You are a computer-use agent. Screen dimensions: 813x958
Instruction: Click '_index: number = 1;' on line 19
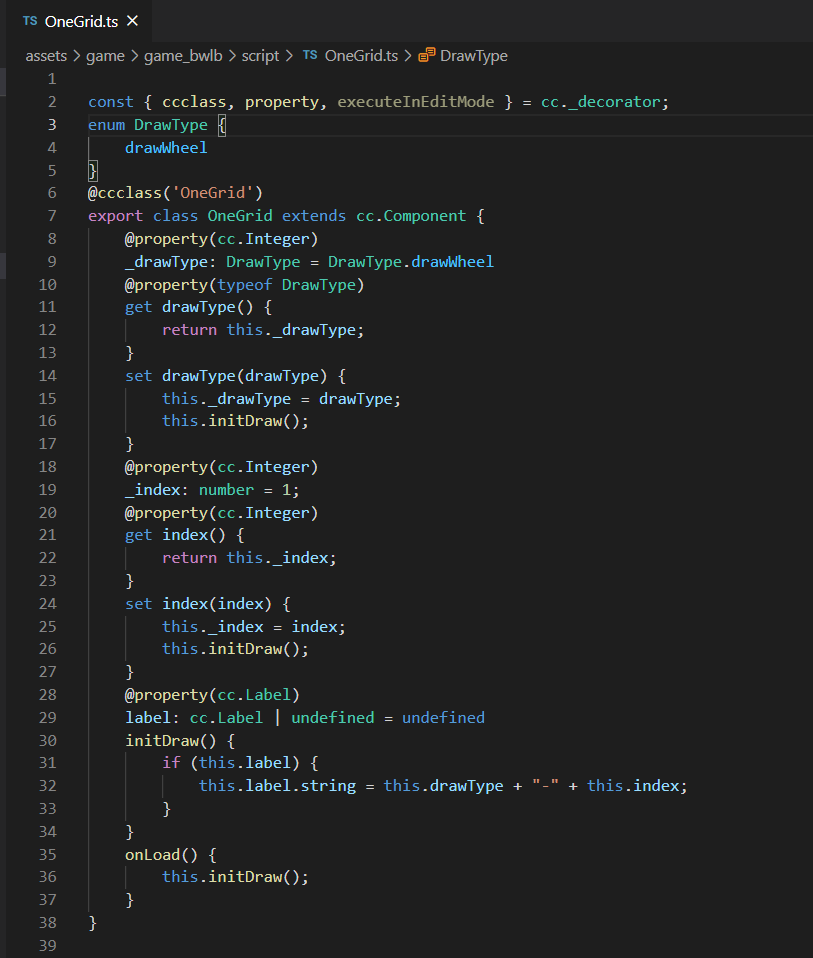(212, 490)
